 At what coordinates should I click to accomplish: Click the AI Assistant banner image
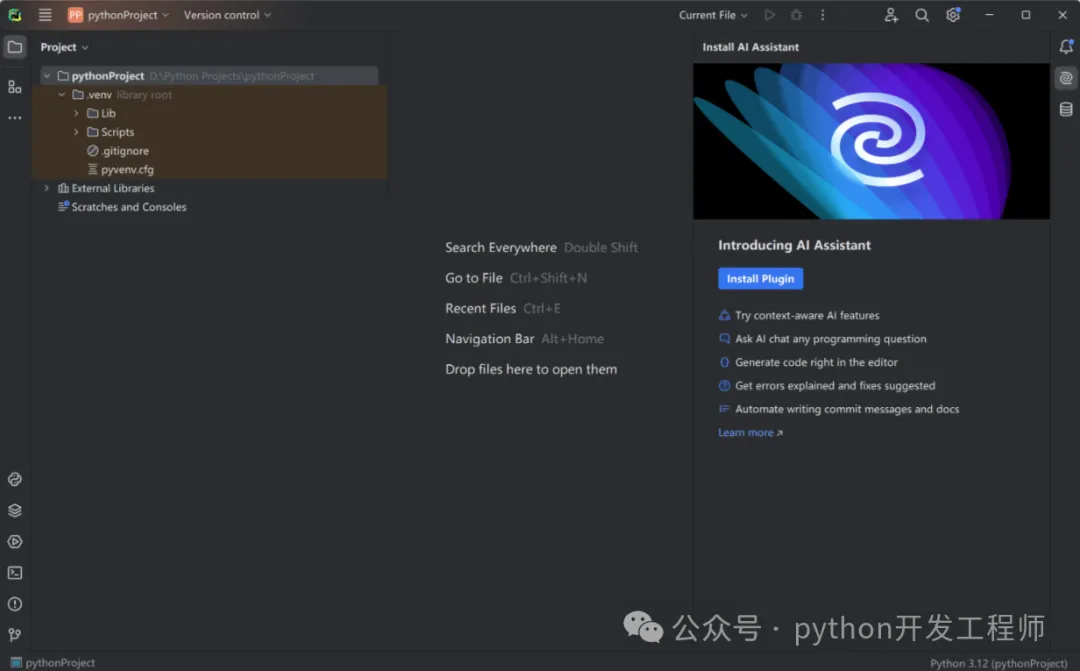pos(871,141)
